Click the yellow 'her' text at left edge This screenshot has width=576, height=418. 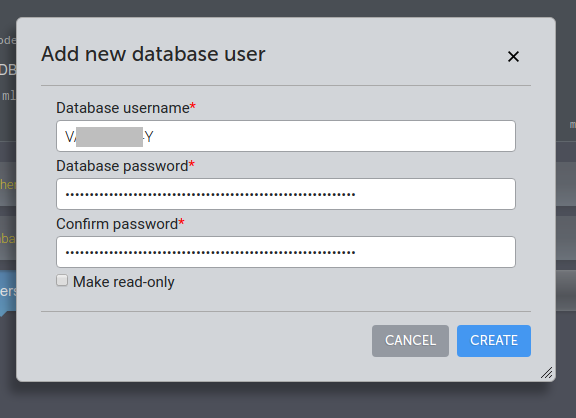click(8, 184)
